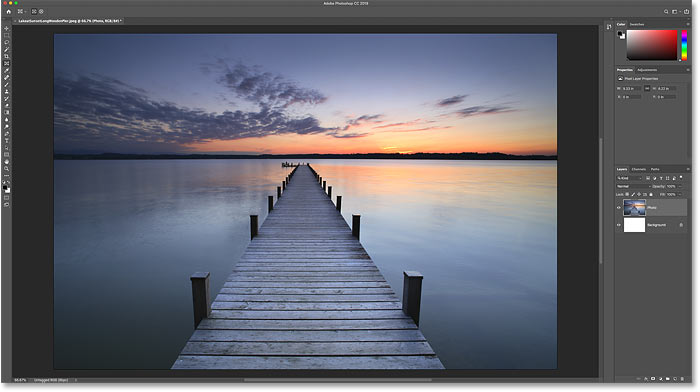The image size is (700, 392).
Task: Toggle the link width and height icon
Action: click(647, 88)
